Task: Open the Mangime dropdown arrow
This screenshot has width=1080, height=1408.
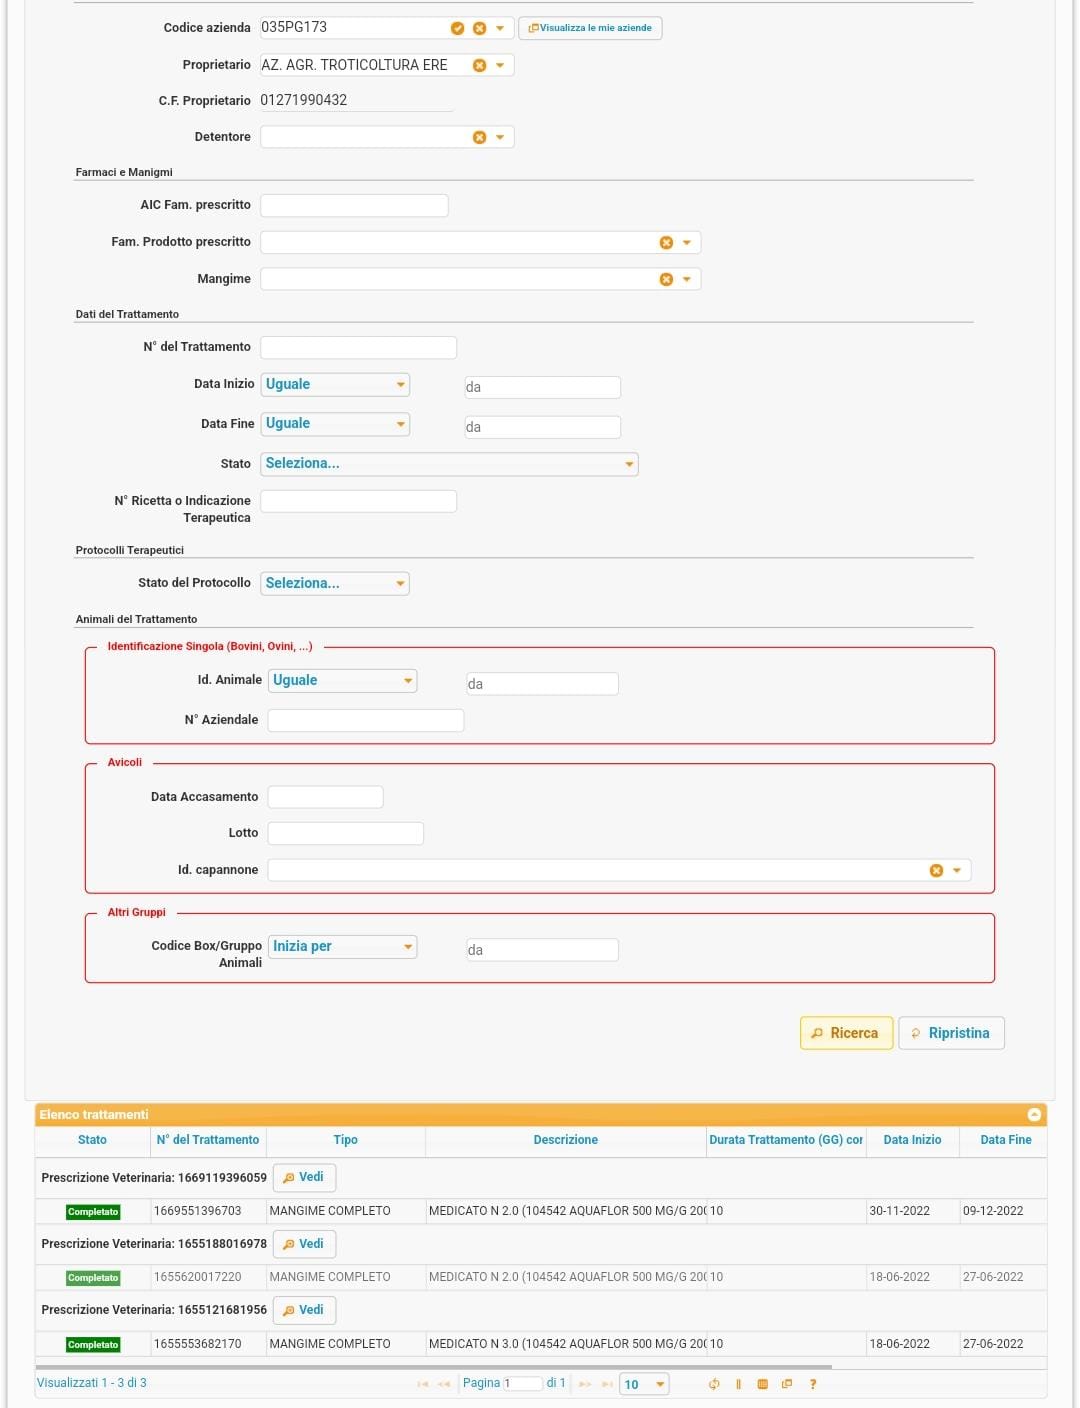Action: (687, 279)
